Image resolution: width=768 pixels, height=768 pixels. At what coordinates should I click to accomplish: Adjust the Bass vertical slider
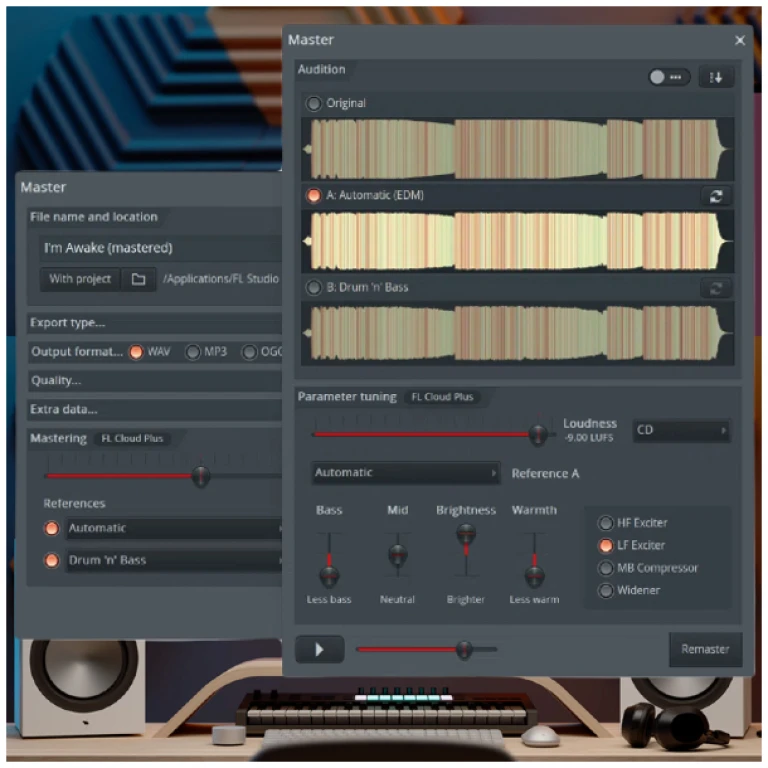pyautogui.click(x=329, y=576)
